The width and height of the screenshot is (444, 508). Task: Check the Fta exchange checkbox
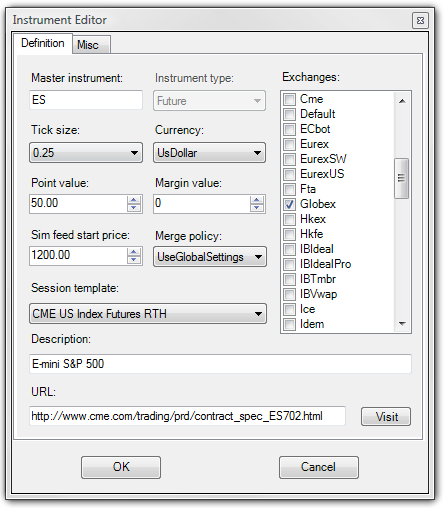[x=289, y=189]
